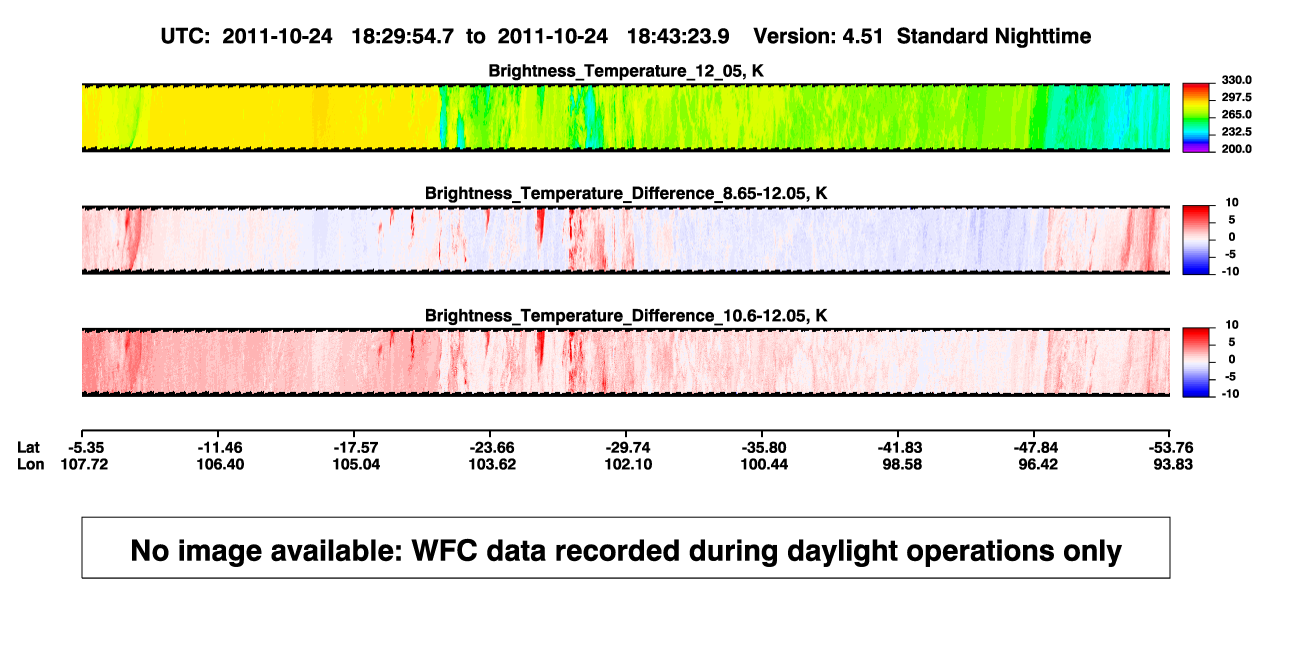Click longitude value '105.04'
This screenshot has width=1300, height=667.
point(359,464)
